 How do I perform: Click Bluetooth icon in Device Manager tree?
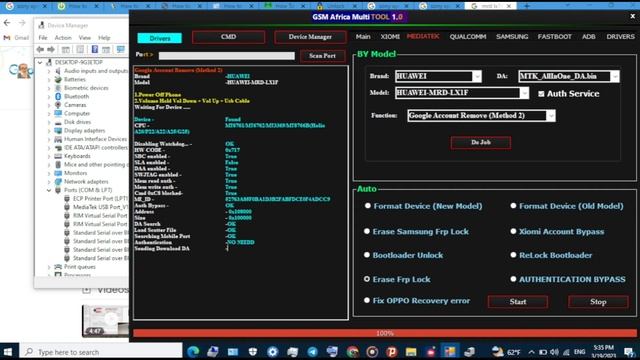point(58,96)
